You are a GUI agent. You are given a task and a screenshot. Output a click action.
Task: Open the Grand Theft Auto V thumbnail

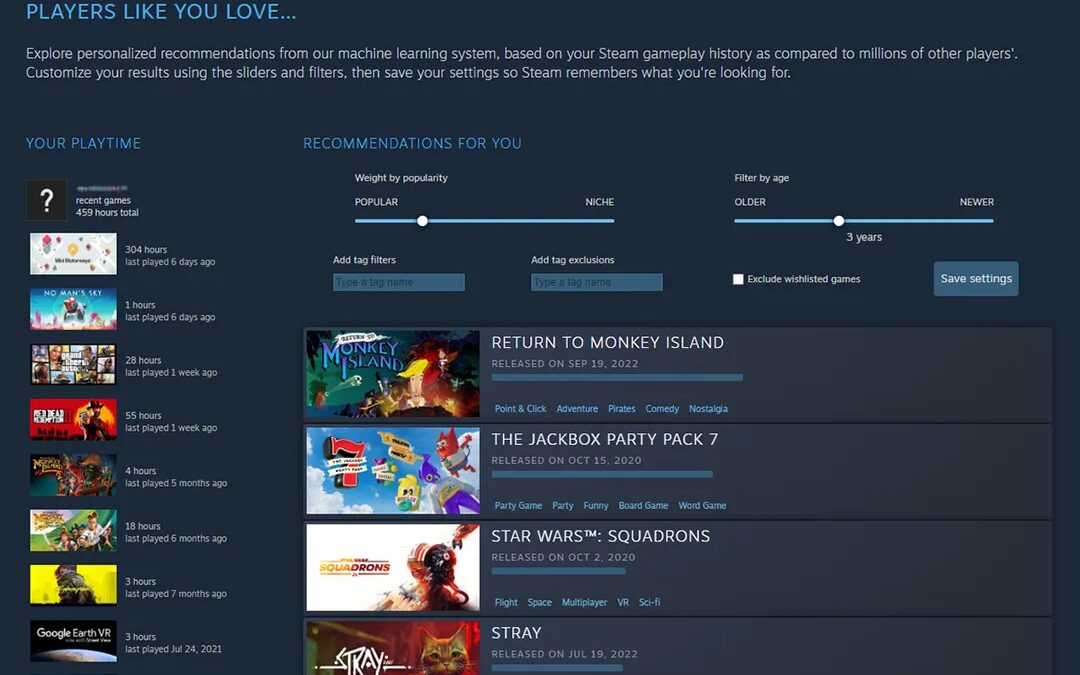[73, 365]
